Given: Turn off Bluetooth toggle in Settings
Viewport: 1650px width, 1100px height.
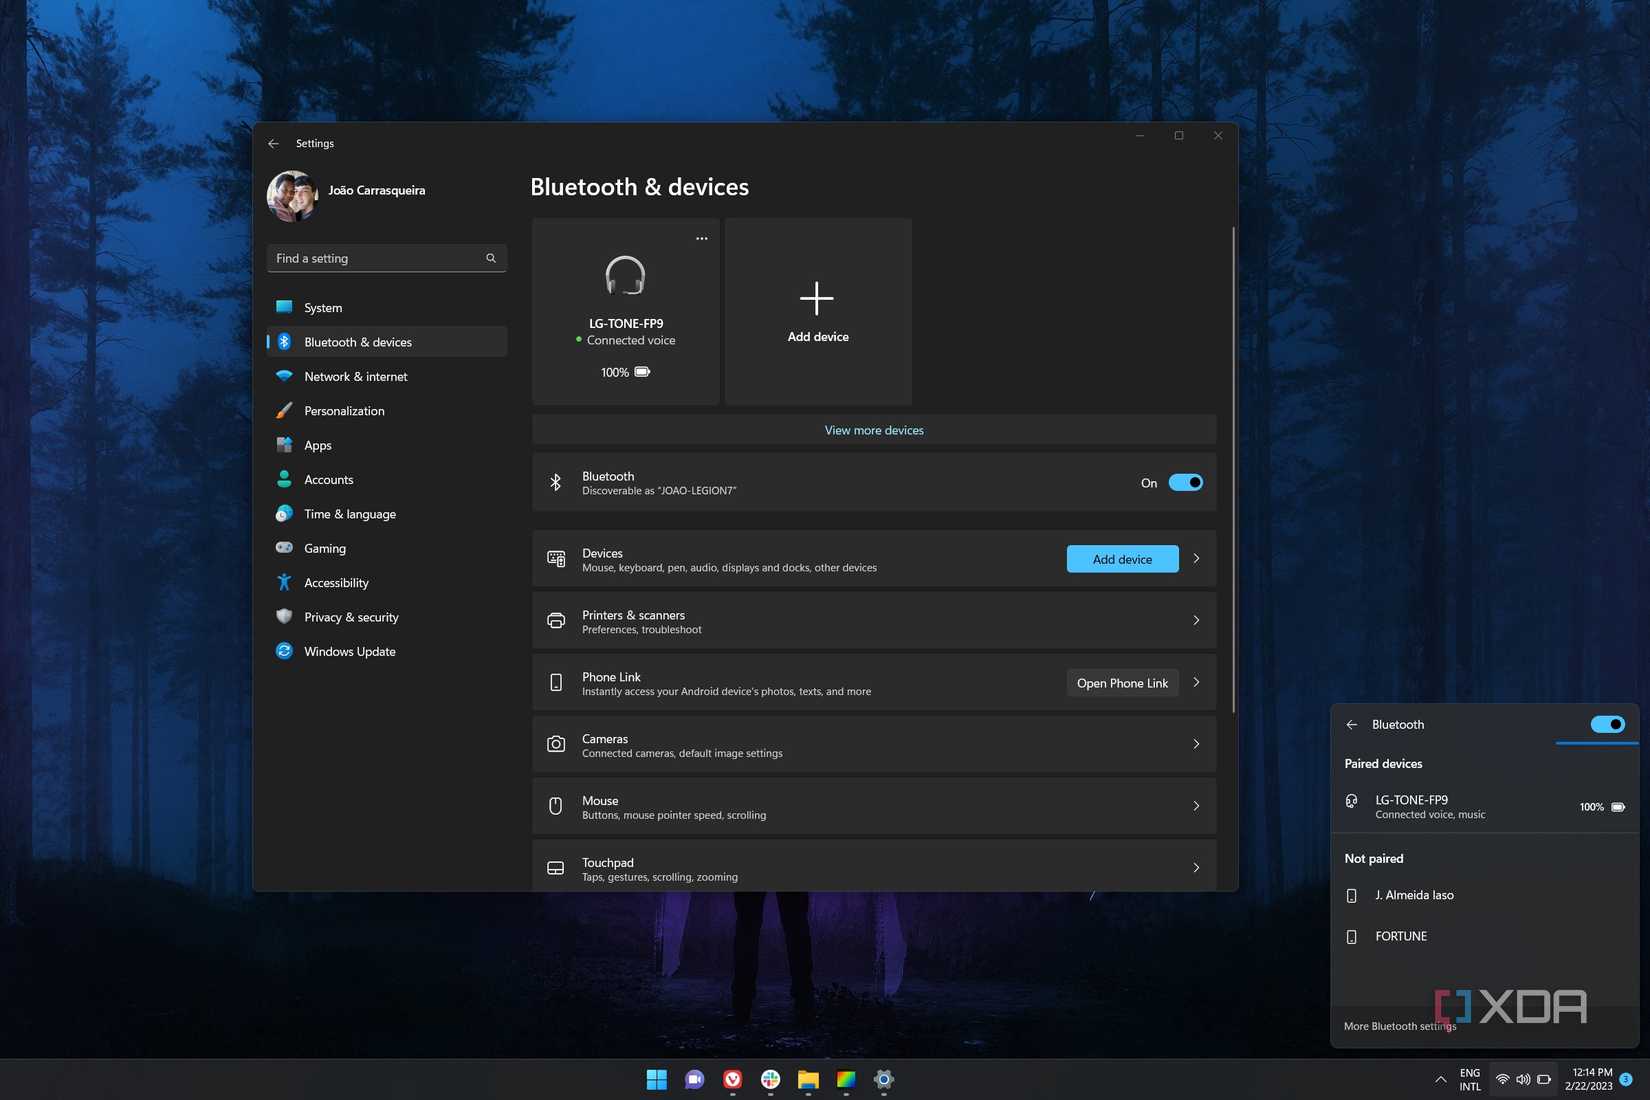Looking at the screenshot, I should [x=1185, y=483].
